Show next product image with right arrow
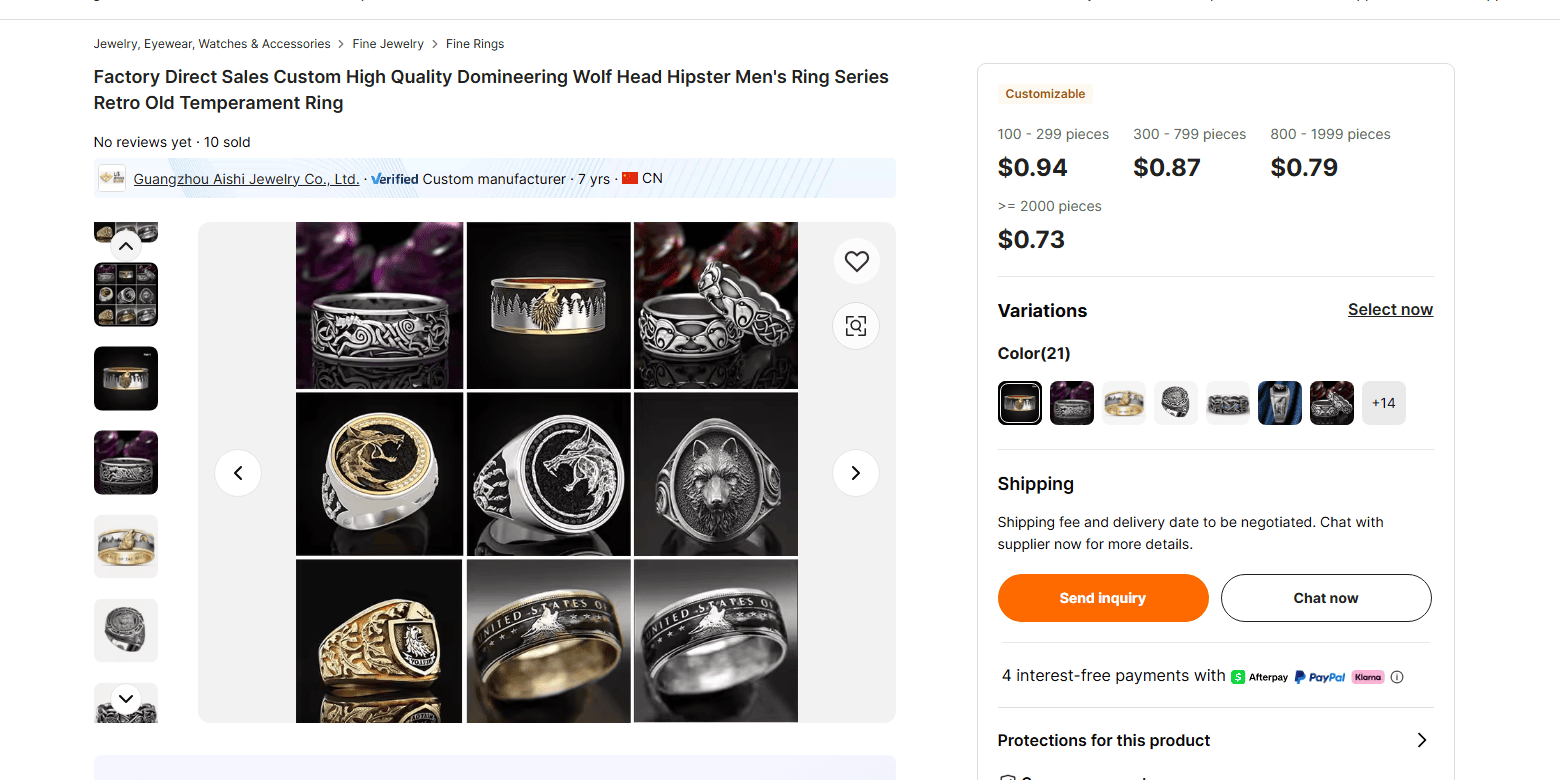Screen dimensions: 1560x780 coord(855,473)
